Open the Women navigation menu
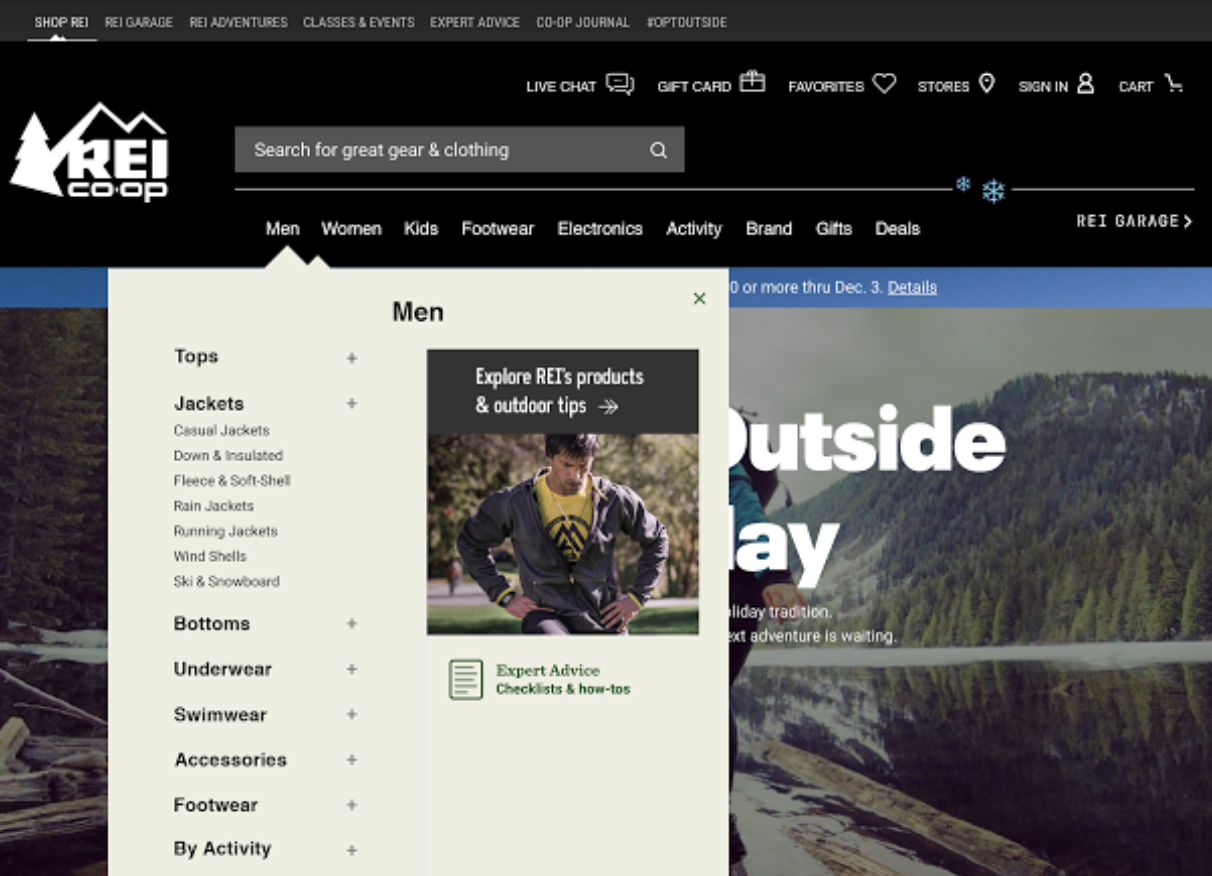Screen dimensions: 1212x876 (x=351, y=228)
